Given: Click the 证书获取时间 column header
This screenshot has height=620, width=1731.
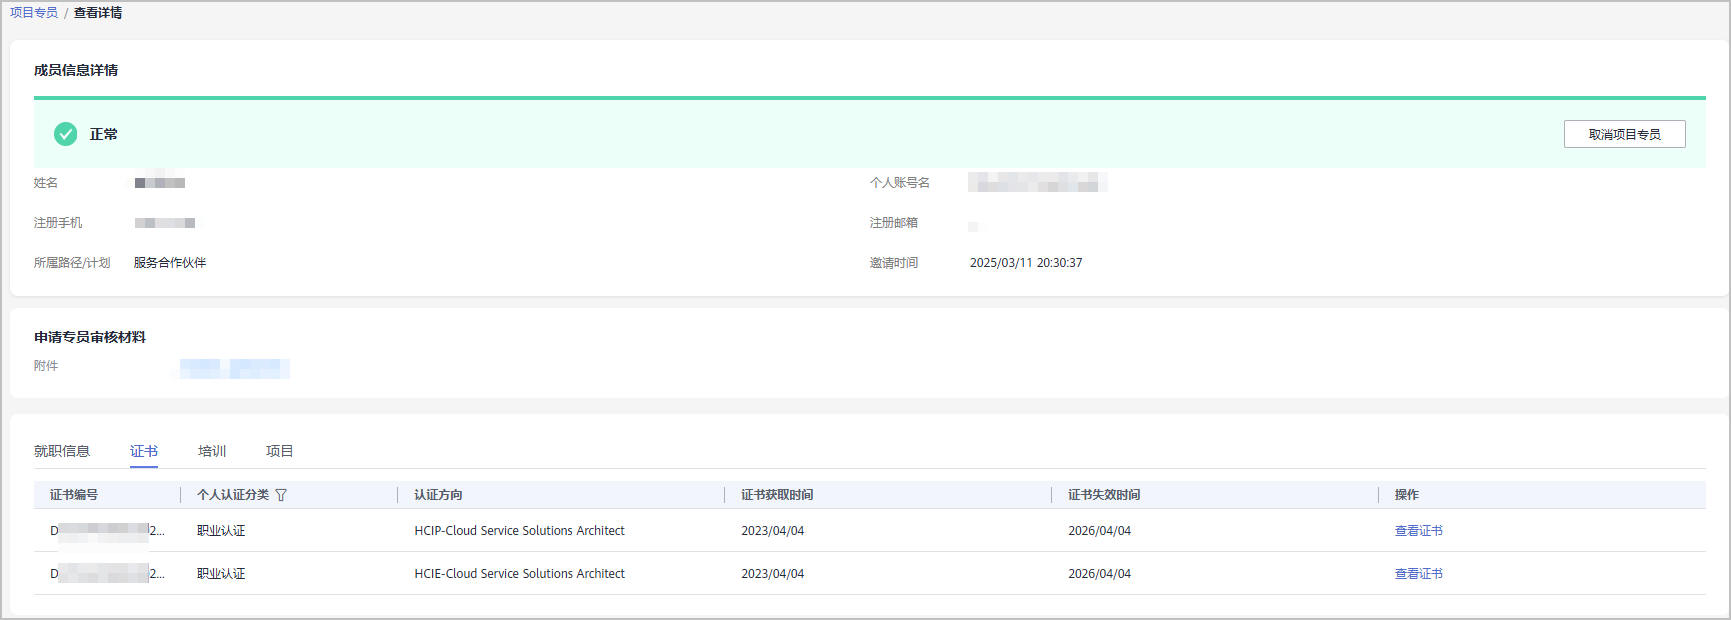Looking at the screenshot, I should [x=777, y=495].
